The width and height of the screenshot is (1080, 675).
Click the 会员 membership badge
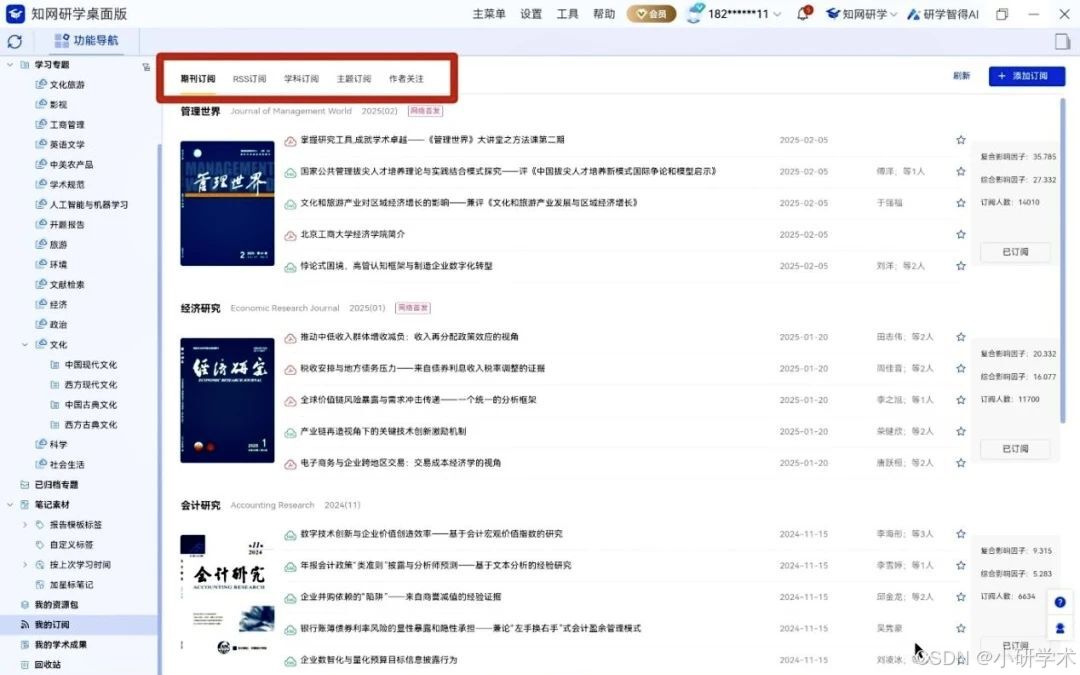[x=651, y=14]
